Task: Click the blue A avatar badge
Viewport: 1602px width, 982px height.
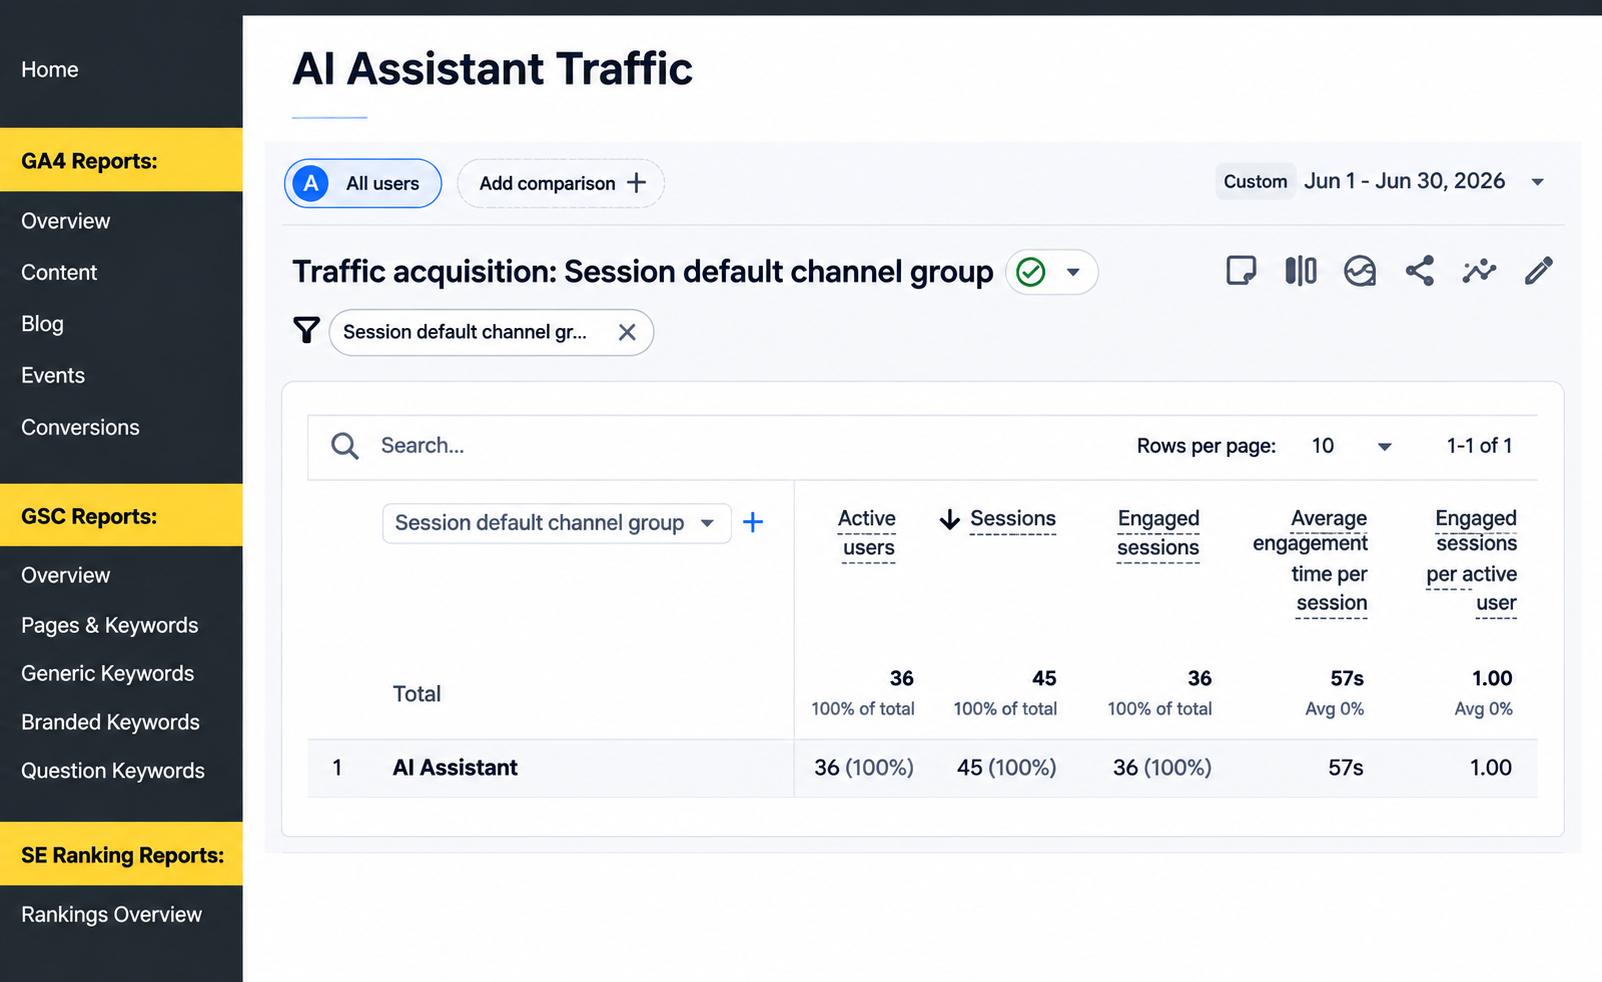Action: (x=311, y=183)
